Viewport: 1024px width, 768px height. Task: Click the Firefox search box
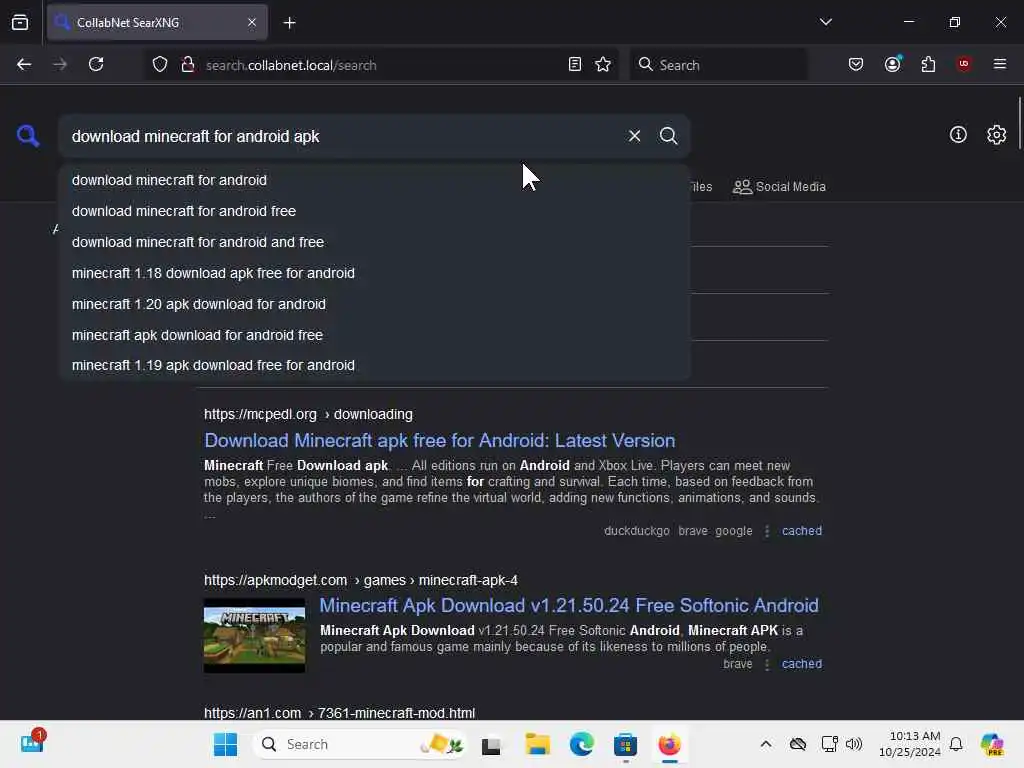click(x=718, y=65)
